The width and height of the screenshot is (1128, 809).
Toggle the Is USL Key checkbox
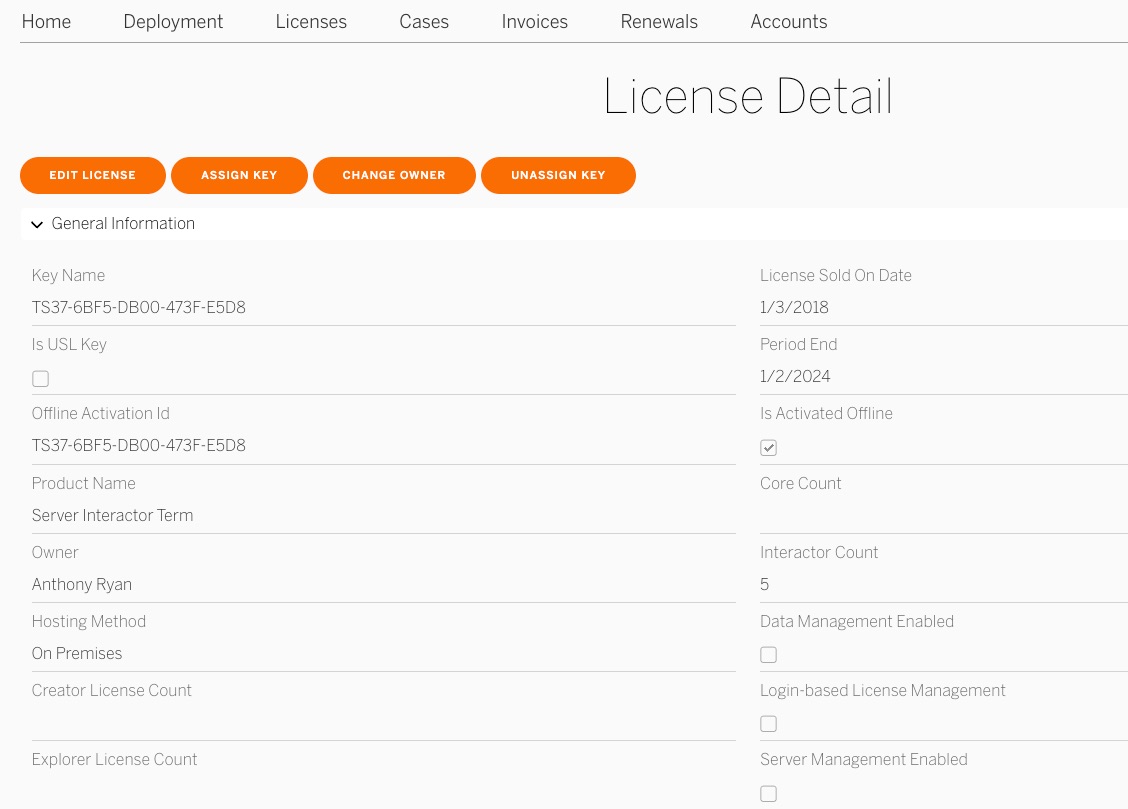(40, 379)
